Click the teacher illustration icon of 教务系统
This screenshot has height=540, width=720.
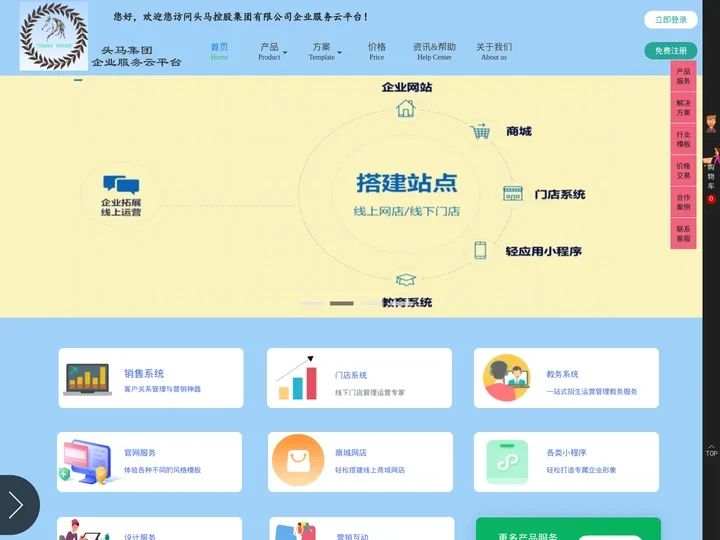coord(507,377)
